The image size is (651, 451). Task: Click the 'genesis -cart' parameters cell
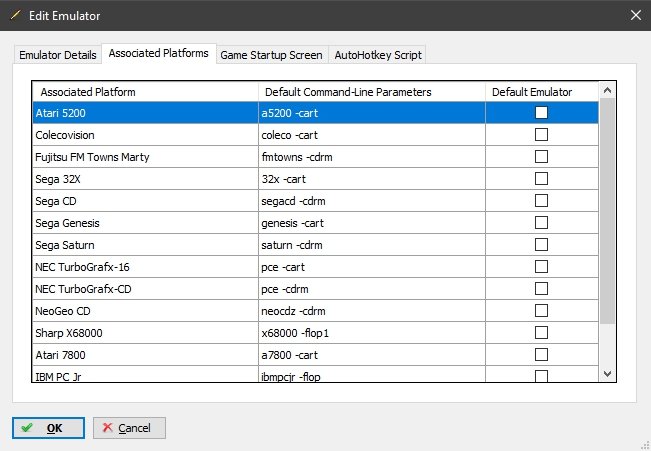click(372, 223)
